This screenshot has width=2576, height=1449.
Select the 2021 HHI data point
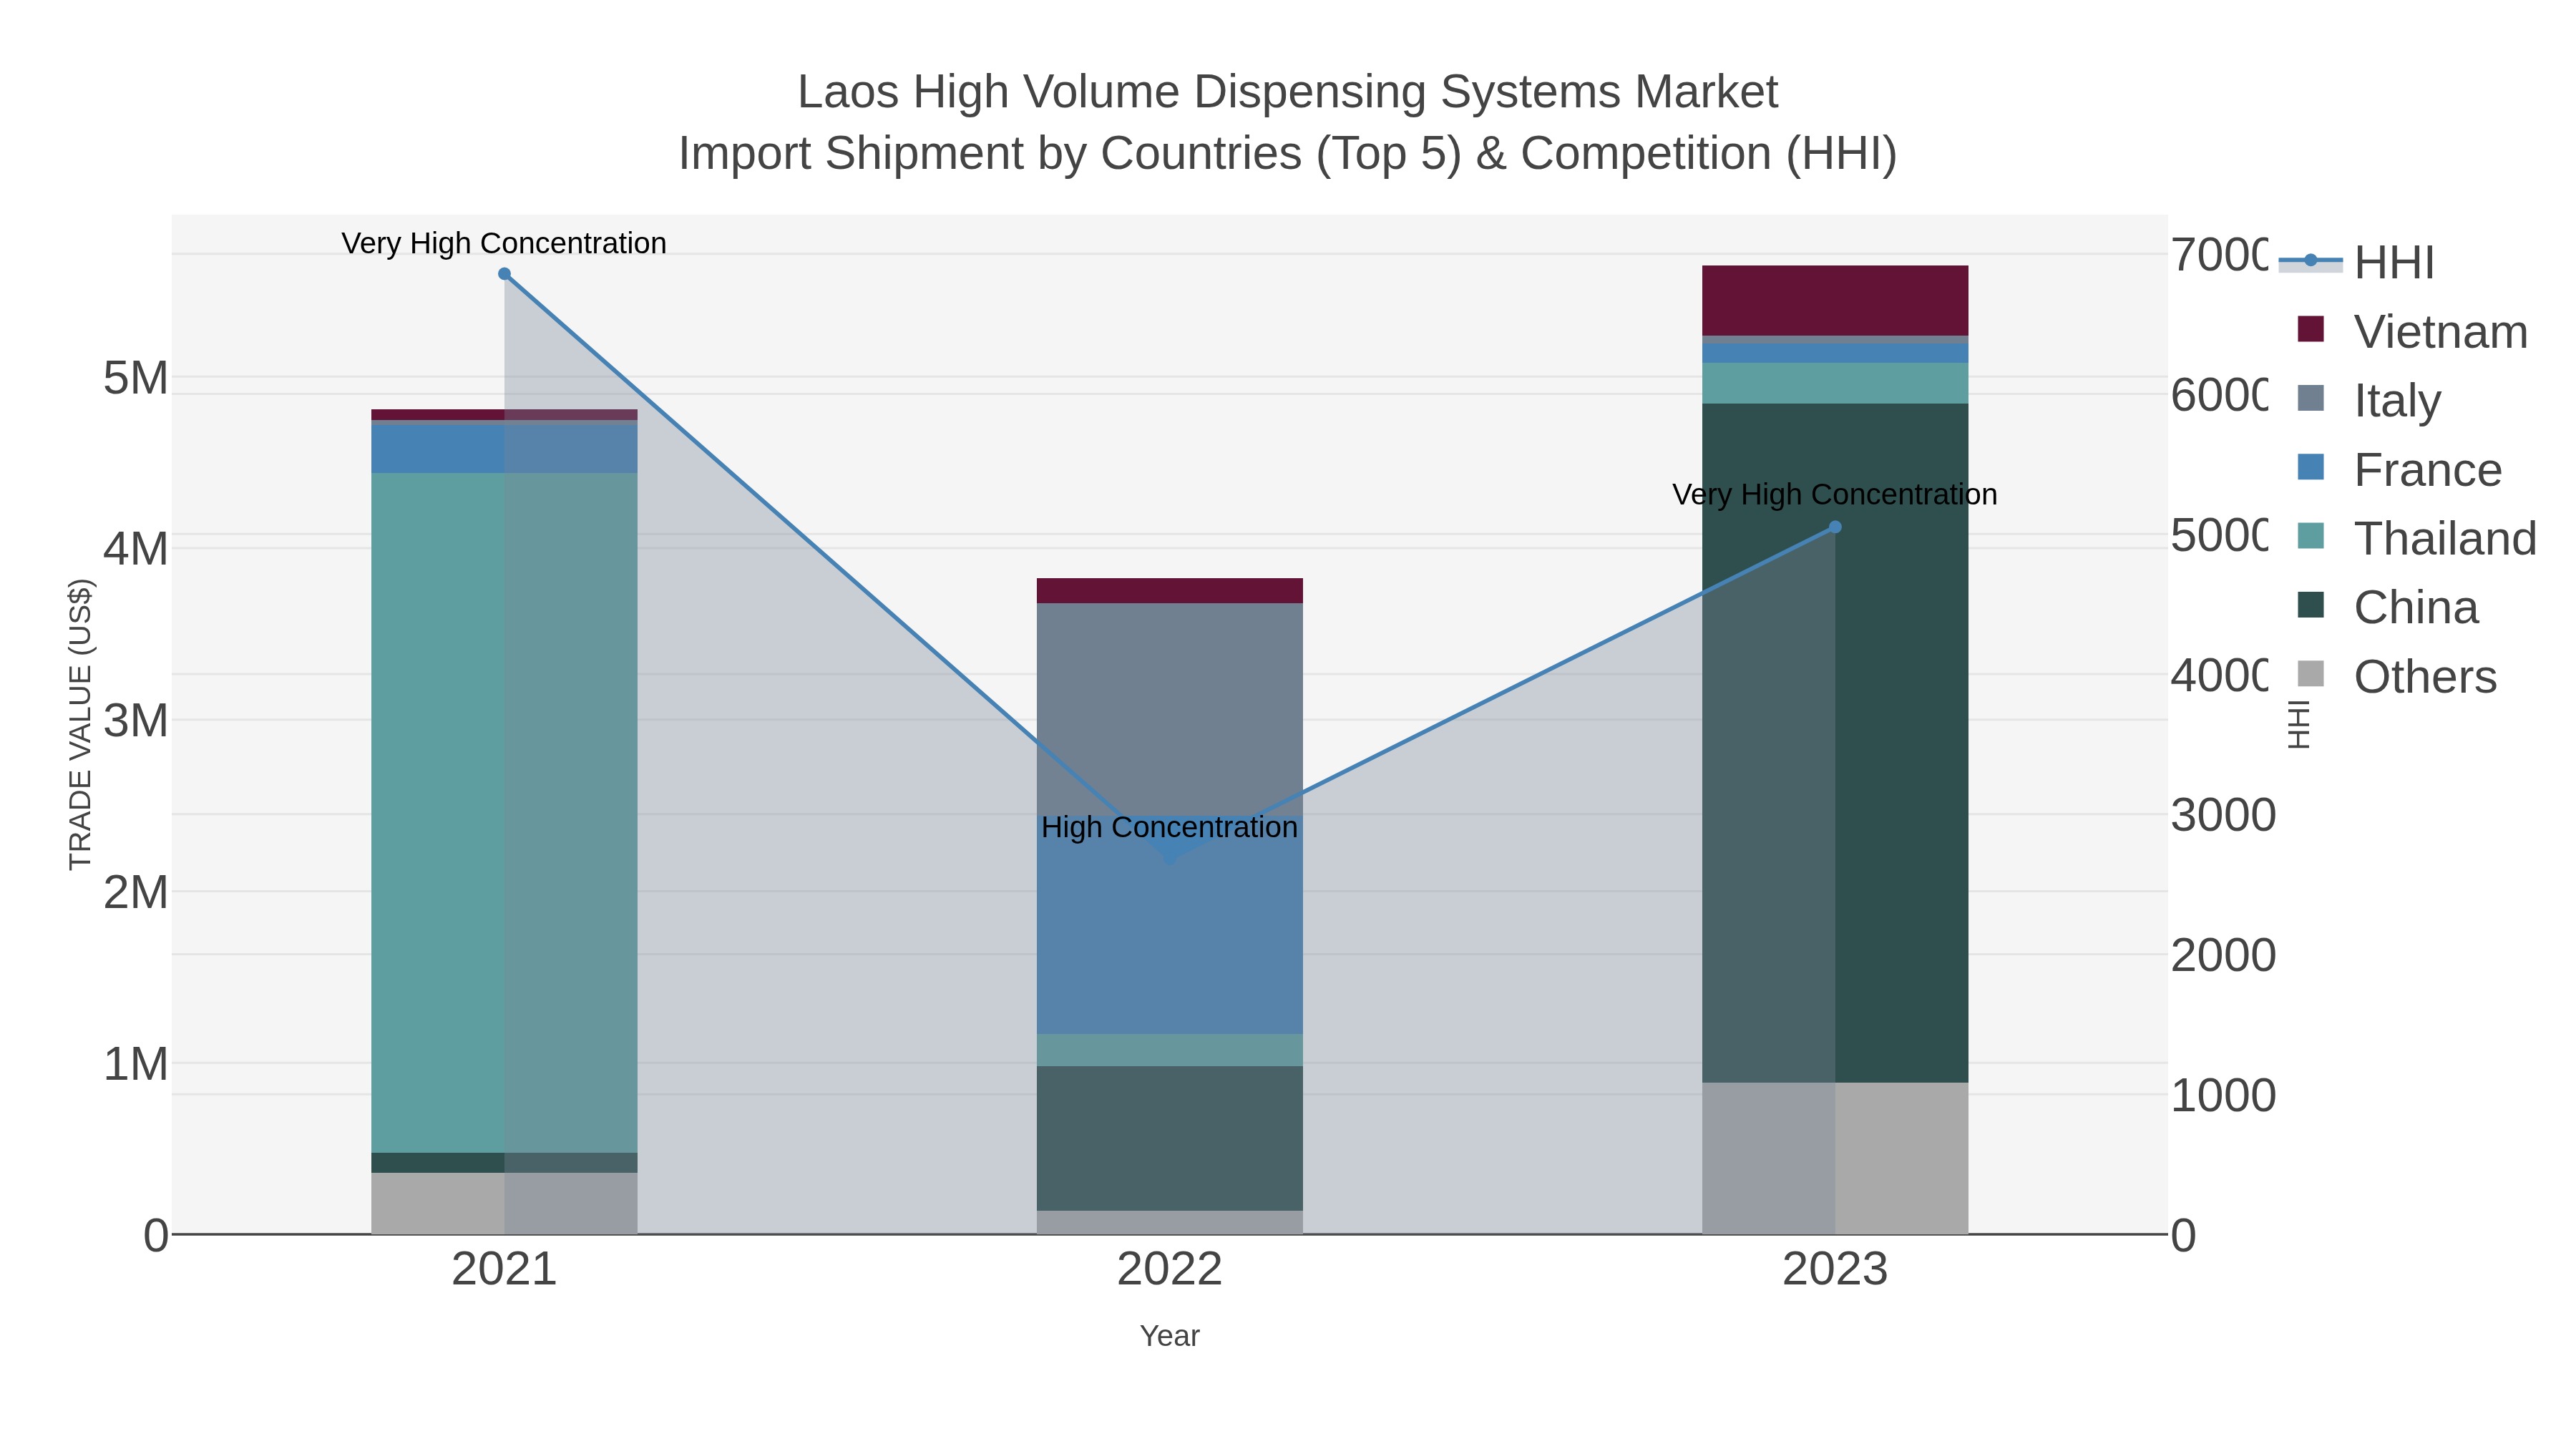504,274
